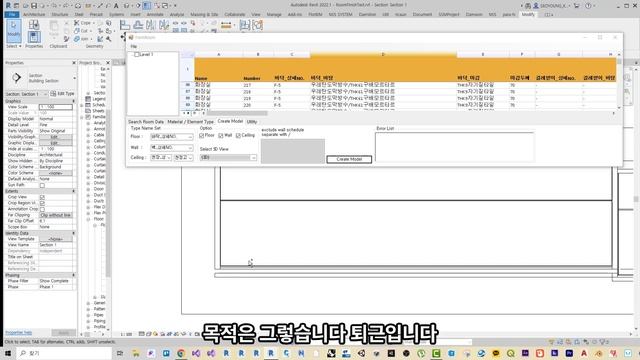This screenshot has height=360, width=640.
Task: Switch to the Utility tab
Action: click(x=252, y=122)
